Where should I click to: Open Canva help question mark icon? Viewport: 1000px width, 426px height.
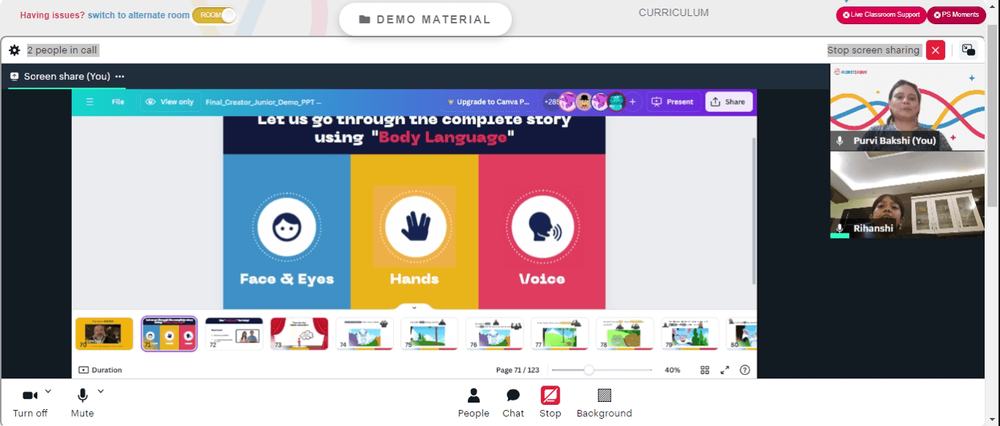coord(744,370)
